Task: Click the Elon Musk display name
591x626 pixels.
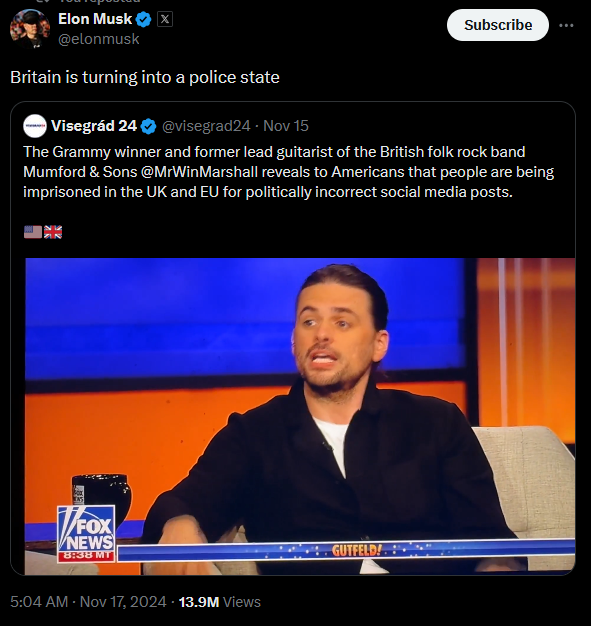Action: [x=95, y=19]
